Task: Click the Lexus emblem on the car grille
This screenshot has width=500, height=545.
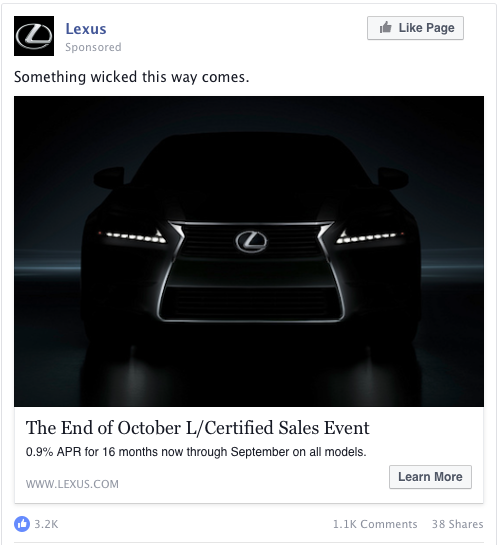Action: pyautogui.click(x=251, y=242)
